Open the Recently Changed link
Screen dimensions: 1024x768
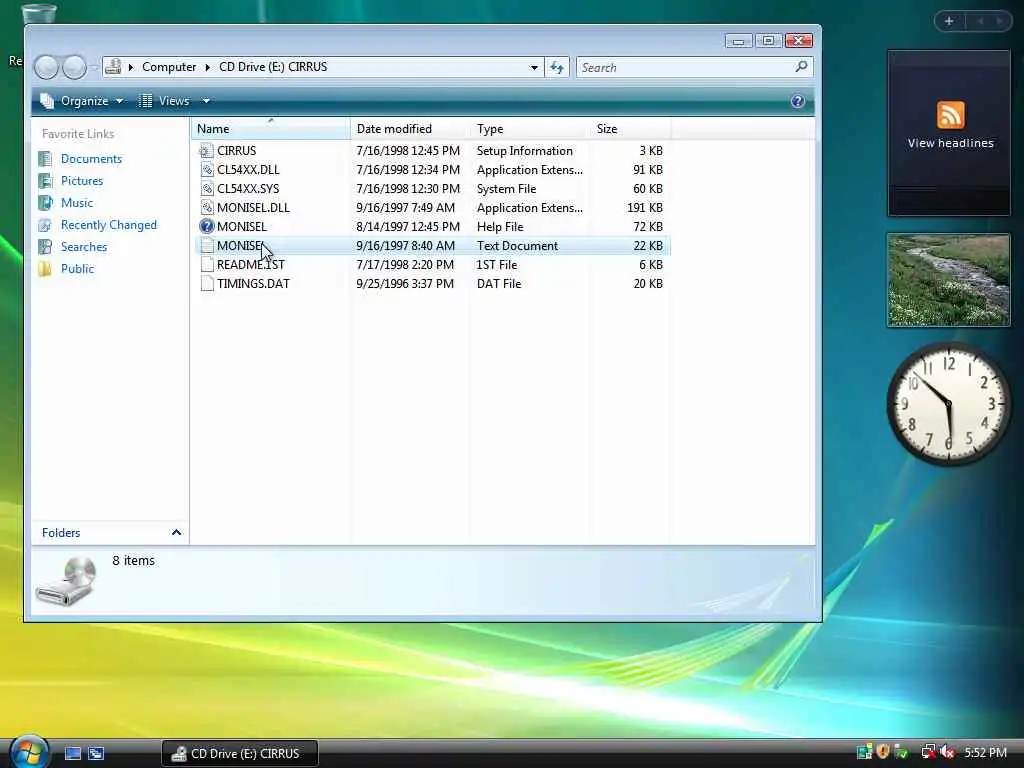coord(109,225)
